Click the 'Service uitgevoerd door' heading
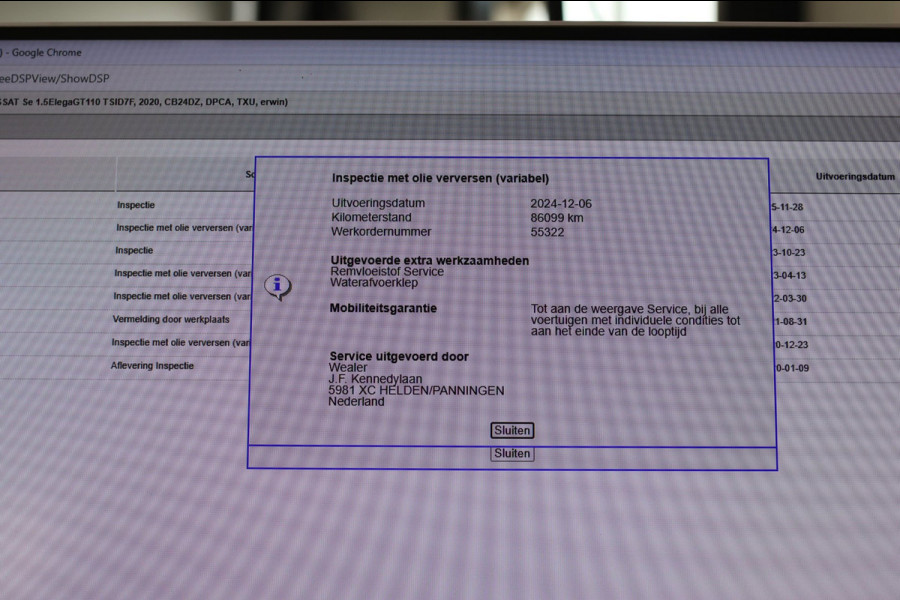 (399, 357)
